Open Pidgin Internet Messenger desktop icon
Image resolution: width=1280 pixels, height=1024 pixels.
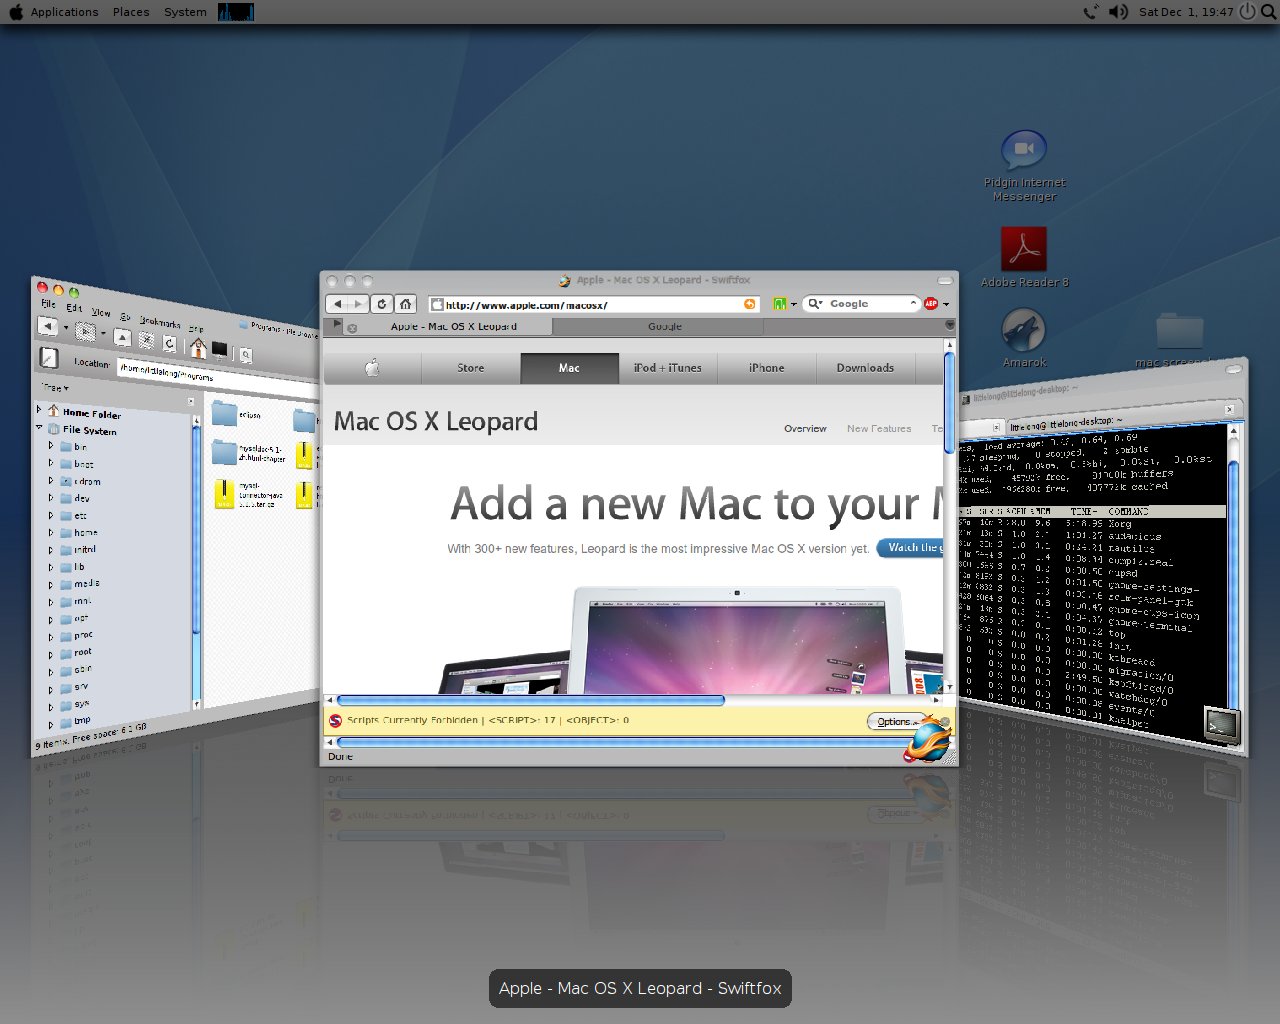pyautogui.click(x=1024, y=150)
